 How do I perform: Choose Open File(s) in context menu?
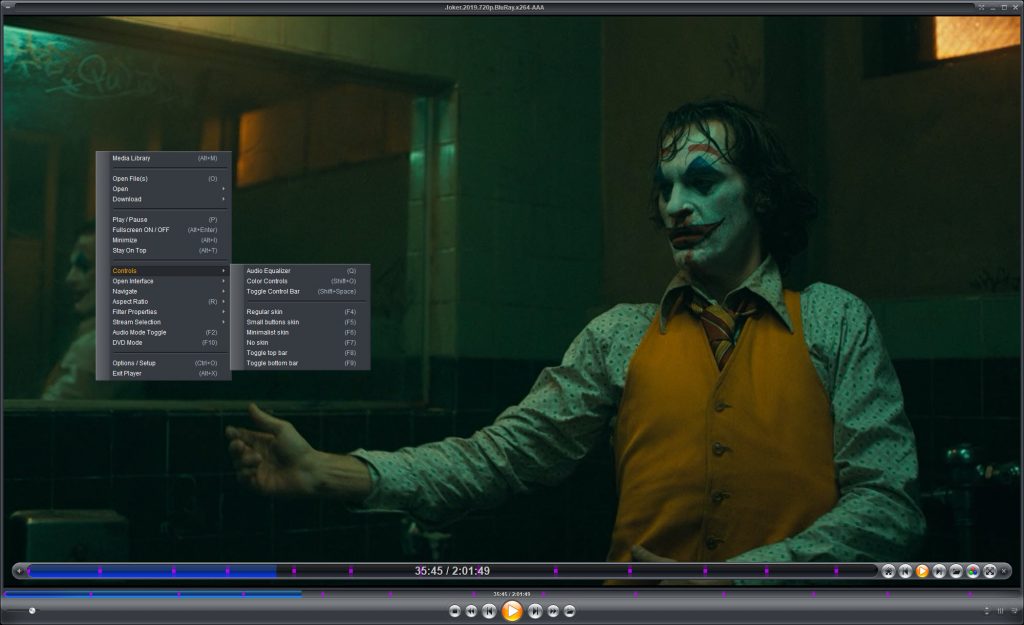click(x=164, y=178)
